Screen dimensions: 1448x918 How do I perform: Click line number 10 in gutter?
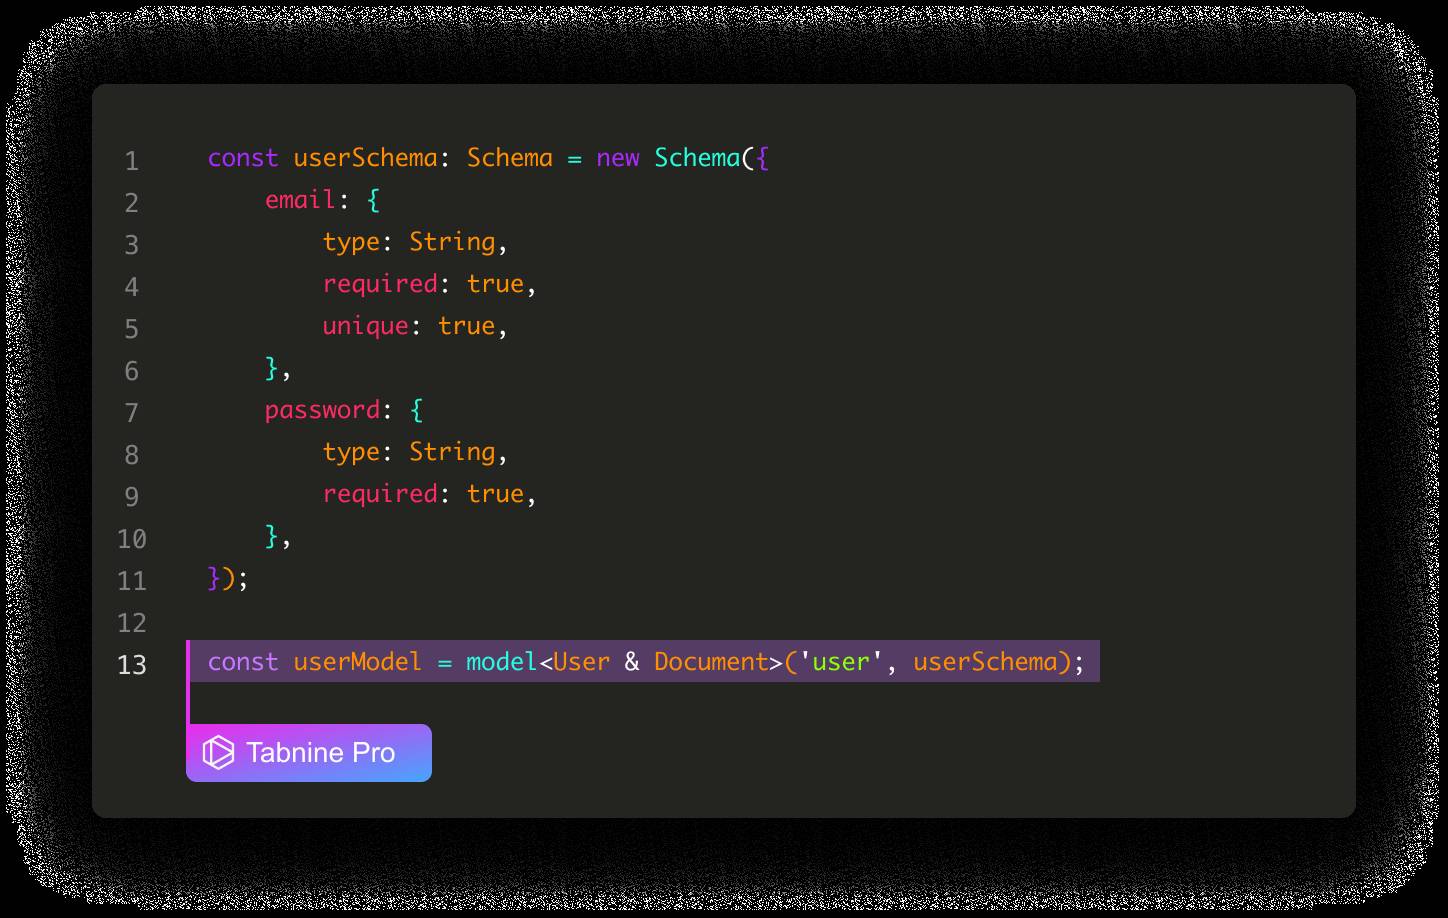[x=132, y=539]
